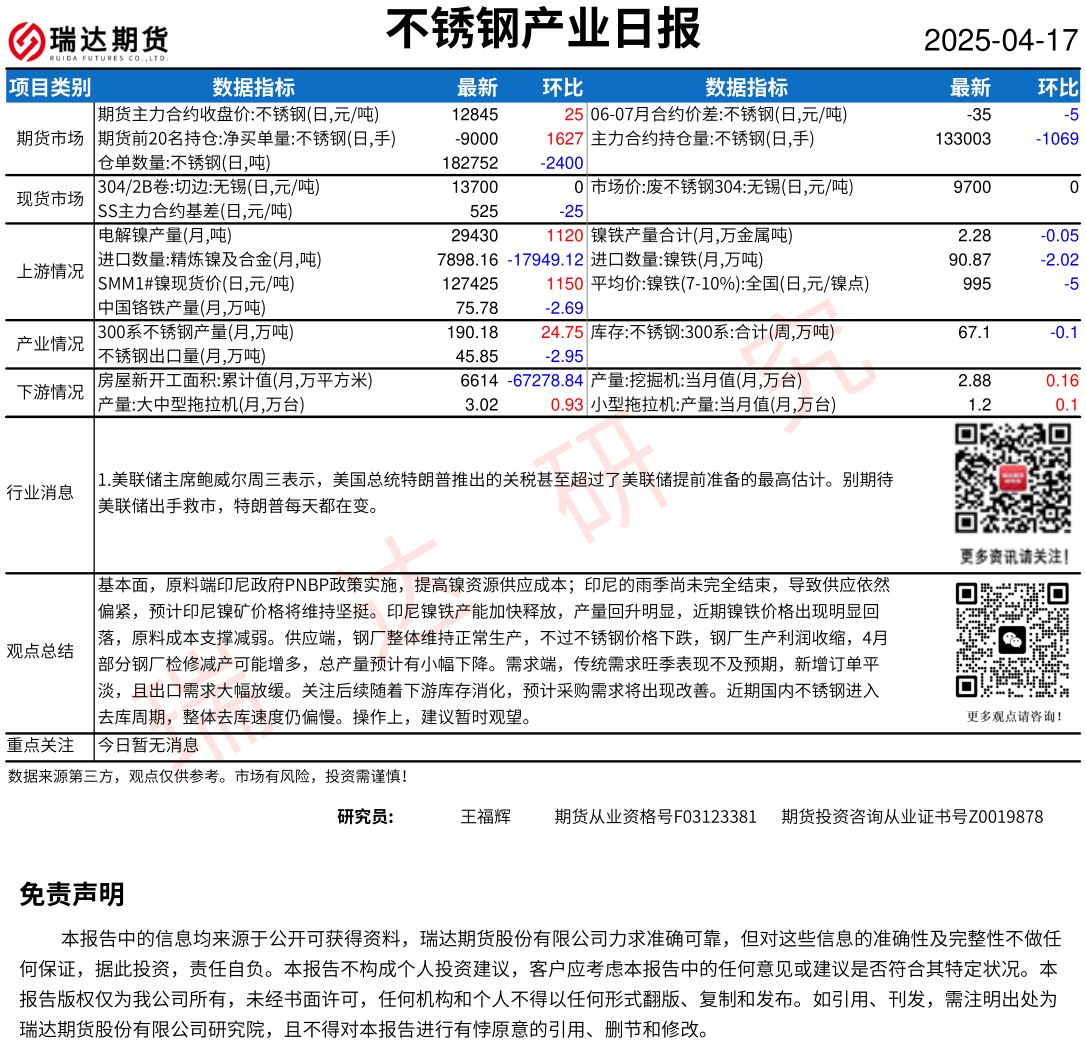Select the 期货前20名持仓:净买单量 indicator

tap(247, 139)
